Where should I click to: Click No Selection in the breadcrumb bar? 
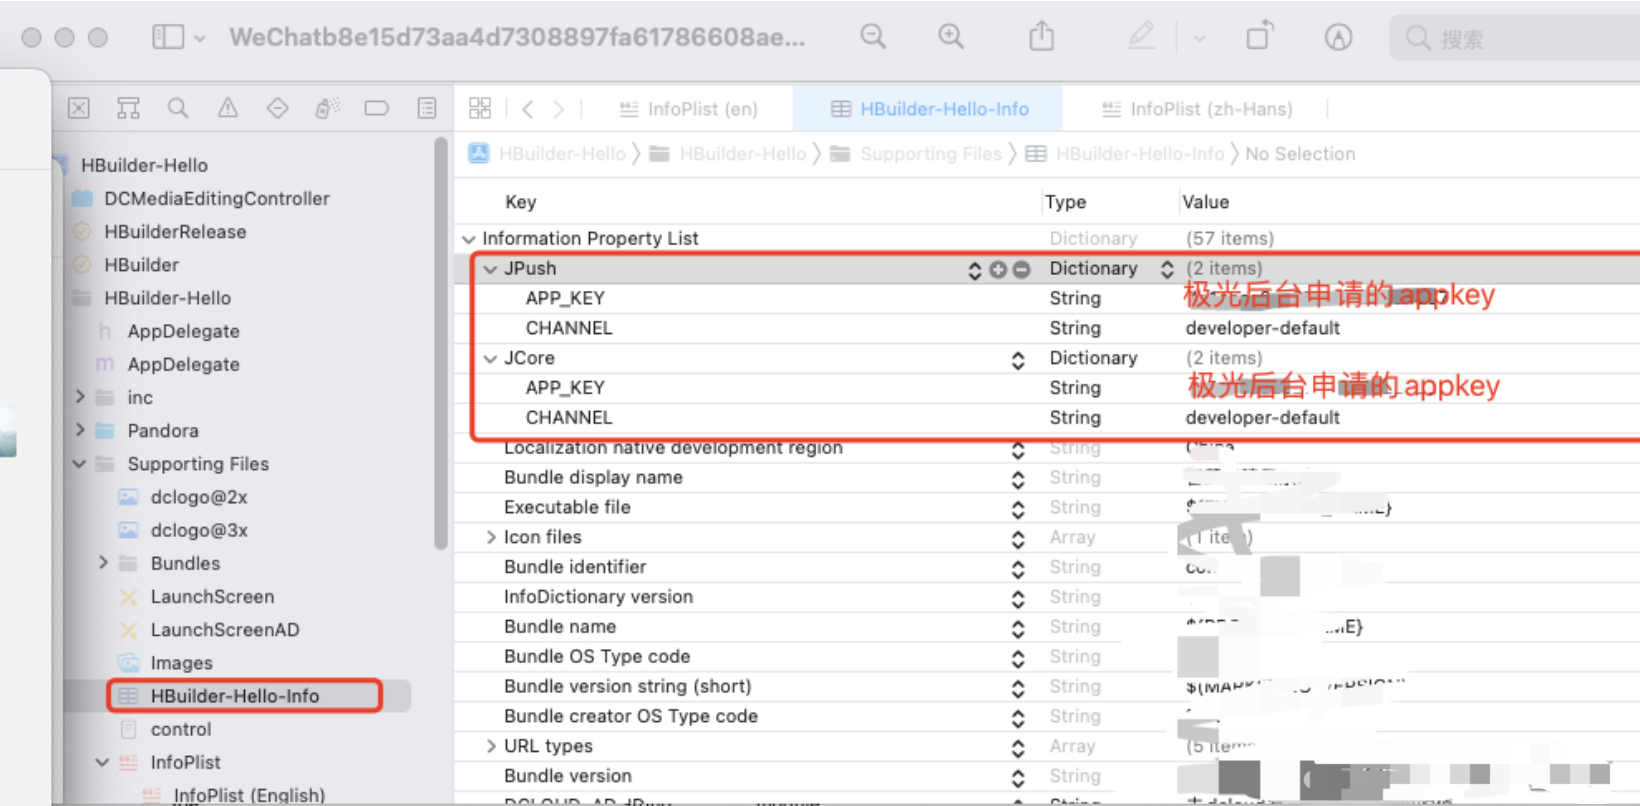[x=1300, y=154]
